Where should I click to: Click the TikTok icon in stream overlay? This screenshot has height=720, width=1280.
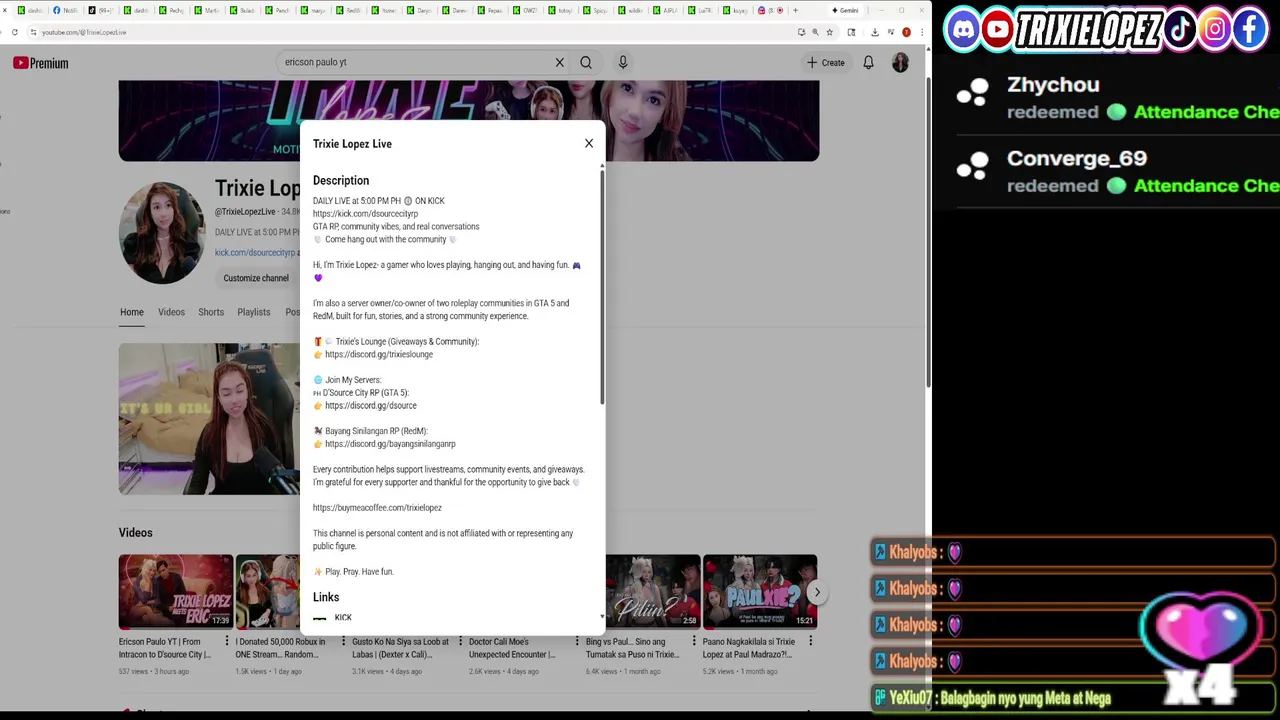(1180, 30)
